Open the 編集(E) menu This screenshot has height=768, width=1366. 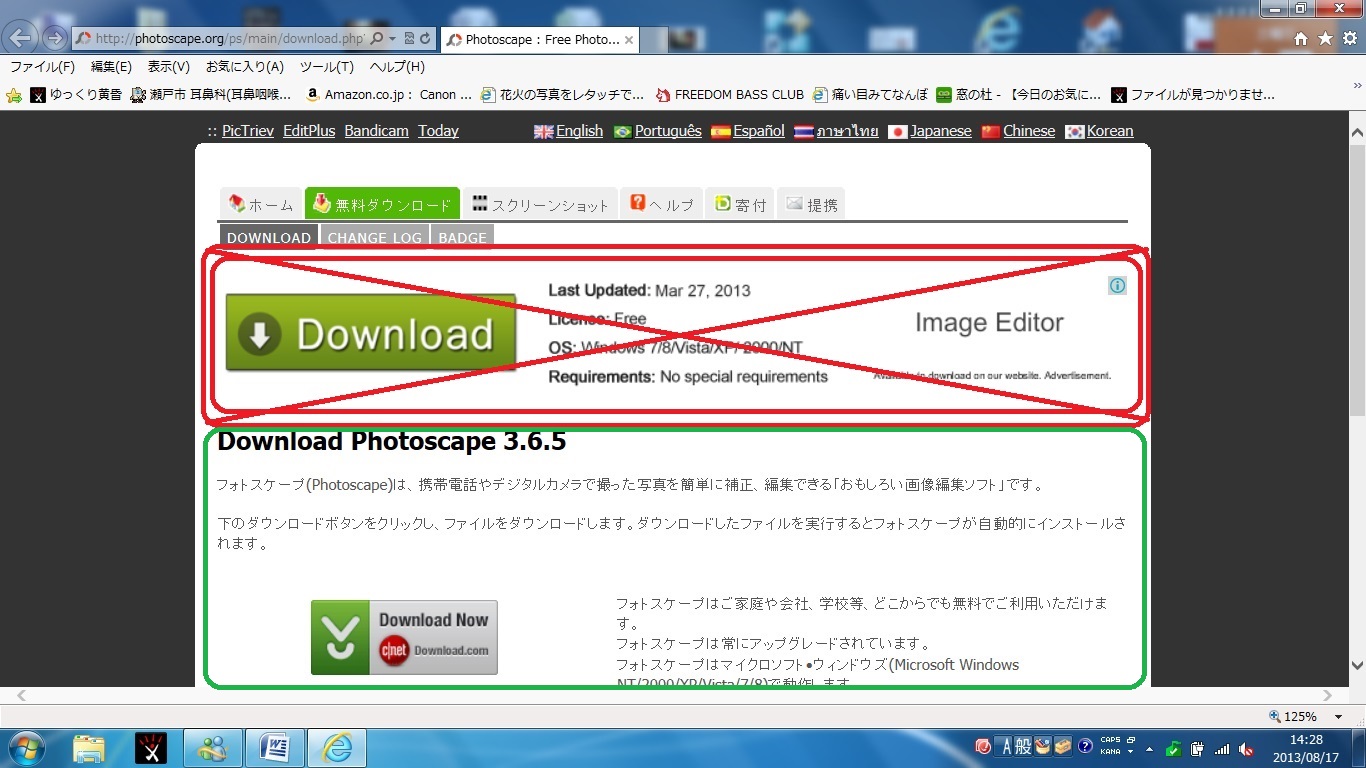click(x=111, y=67)
